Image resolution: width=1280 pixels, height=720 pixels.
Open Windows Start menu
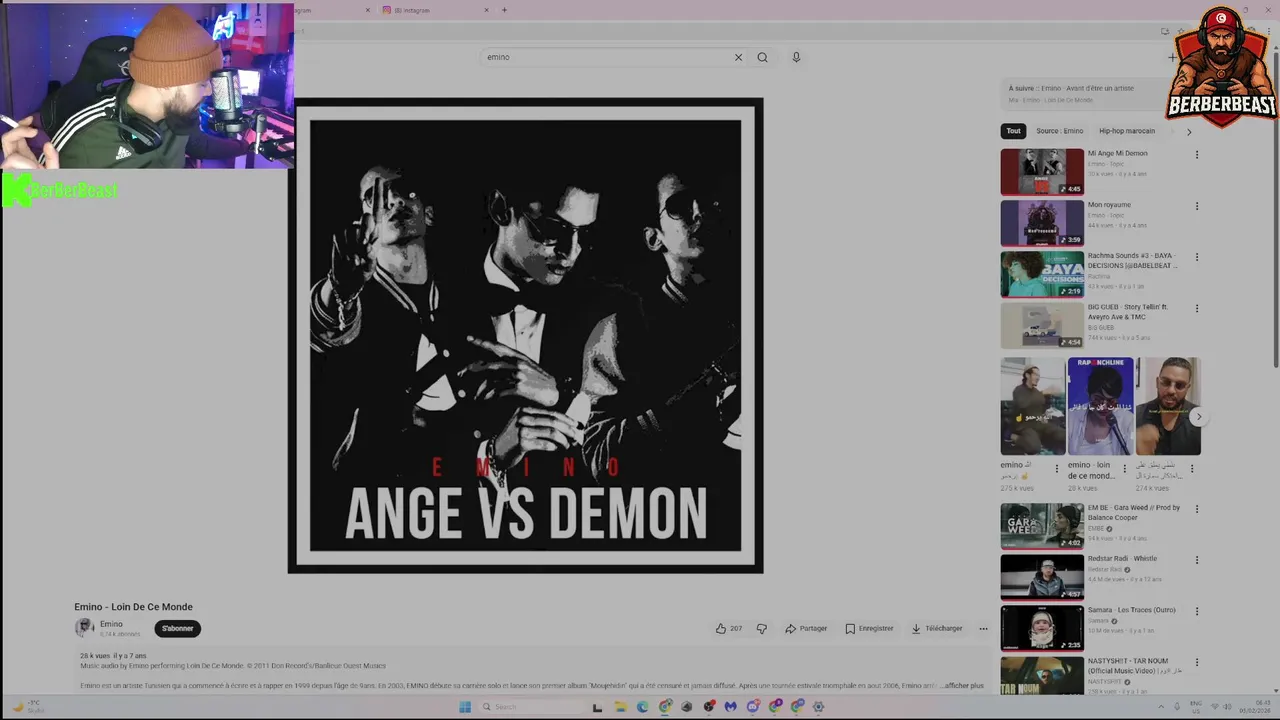[x=465, y=707]
